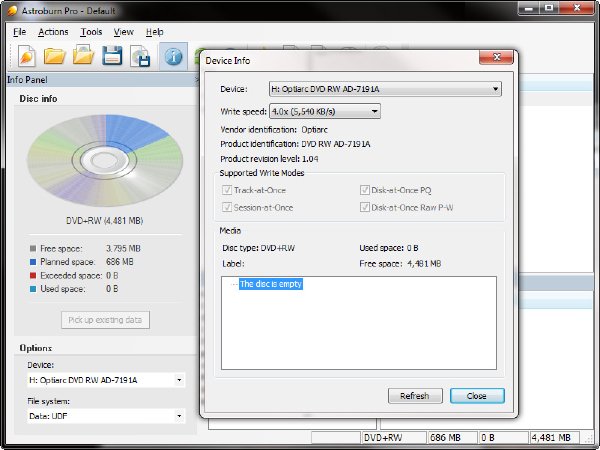Click the disc usage chart graphic
This screenshot has width=600, height=450.
105,160
